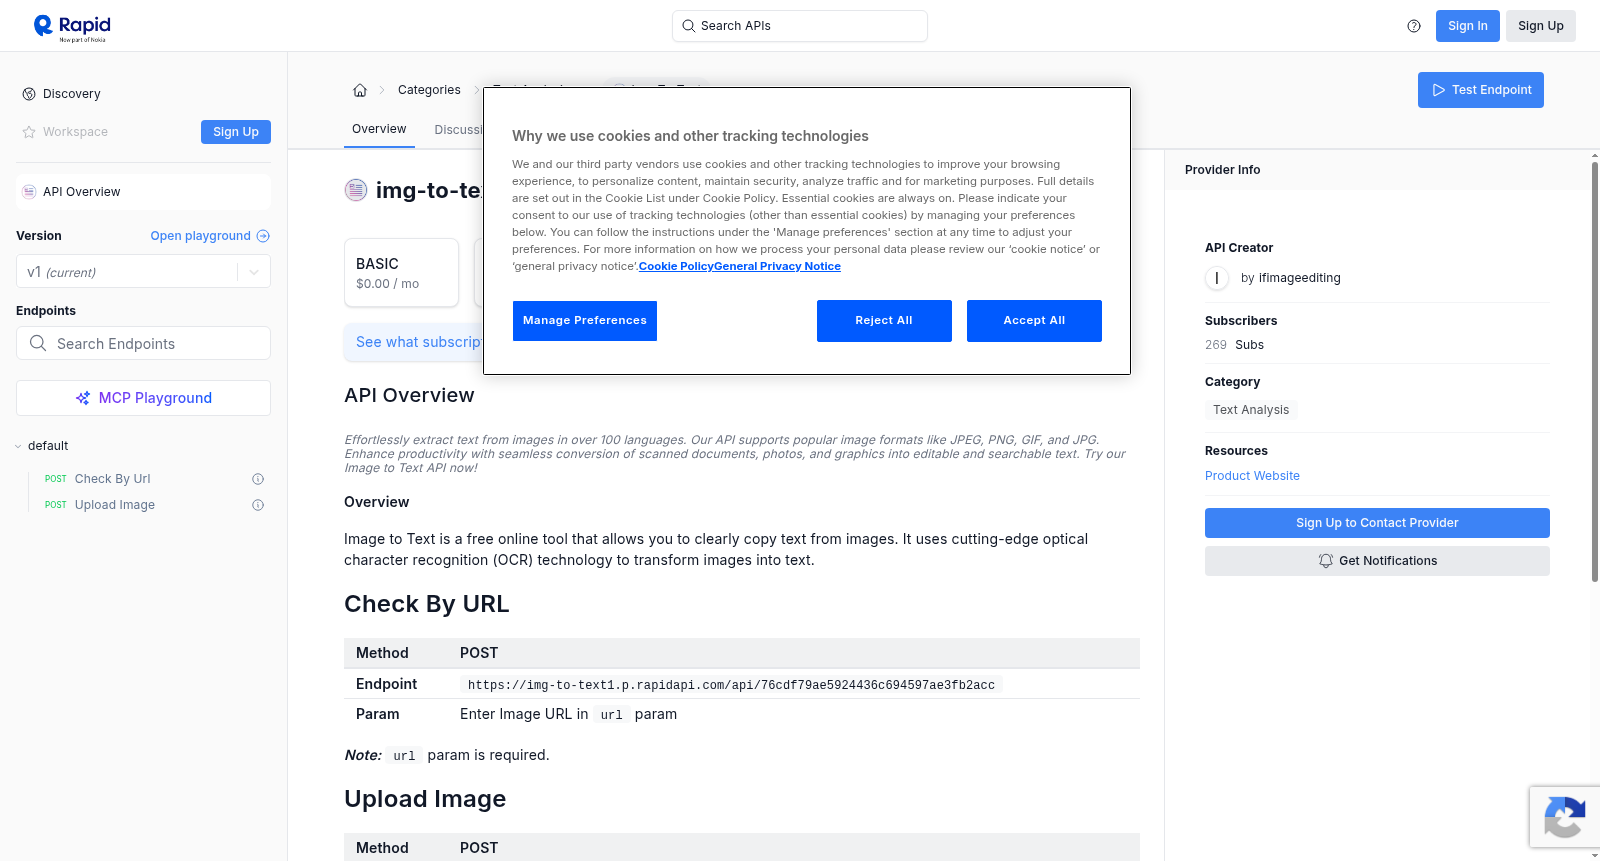Show info for Upload Image endpoint

coord(258,505)
